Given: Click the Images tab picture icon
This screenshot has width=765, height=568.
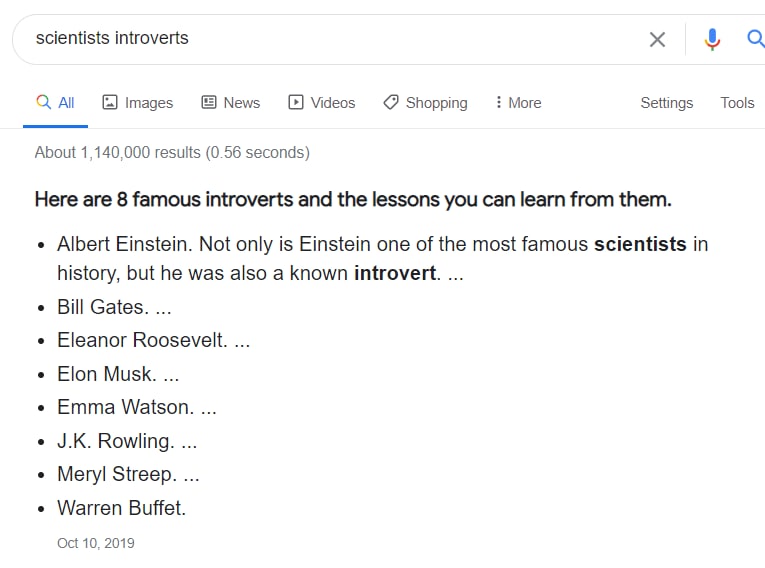Looking at the screenshot, I should (x=110, y=102).
